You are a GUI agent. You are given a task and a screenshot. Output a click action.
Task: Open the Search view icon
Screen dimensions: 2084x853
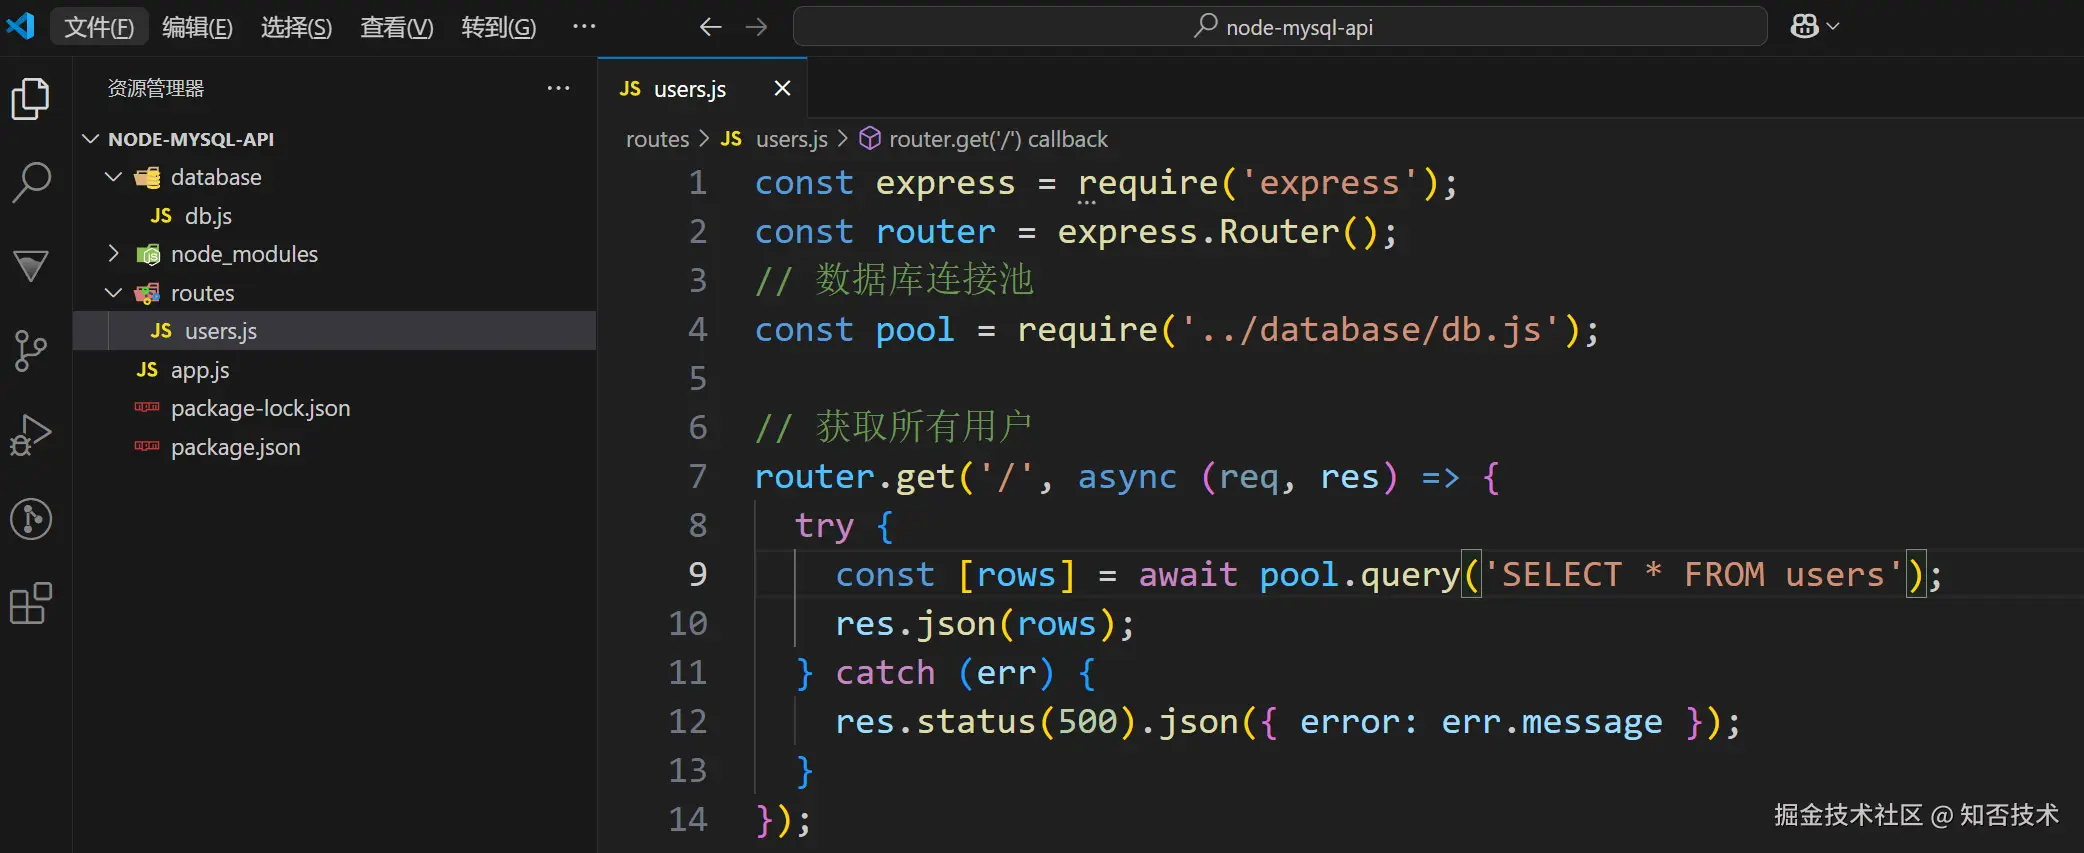pyautogui.click(x=30, y=183)
